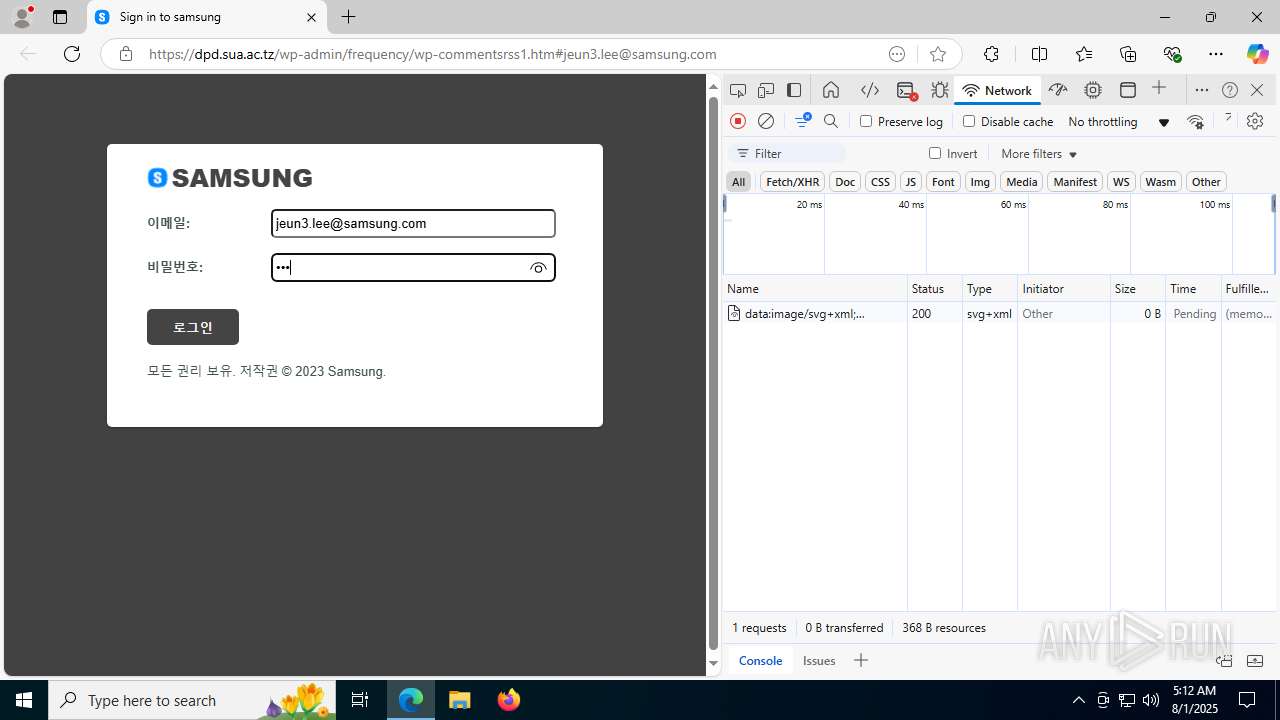Filter requests by Media type
The image size is (1280, 720).
click(1021, 182)
